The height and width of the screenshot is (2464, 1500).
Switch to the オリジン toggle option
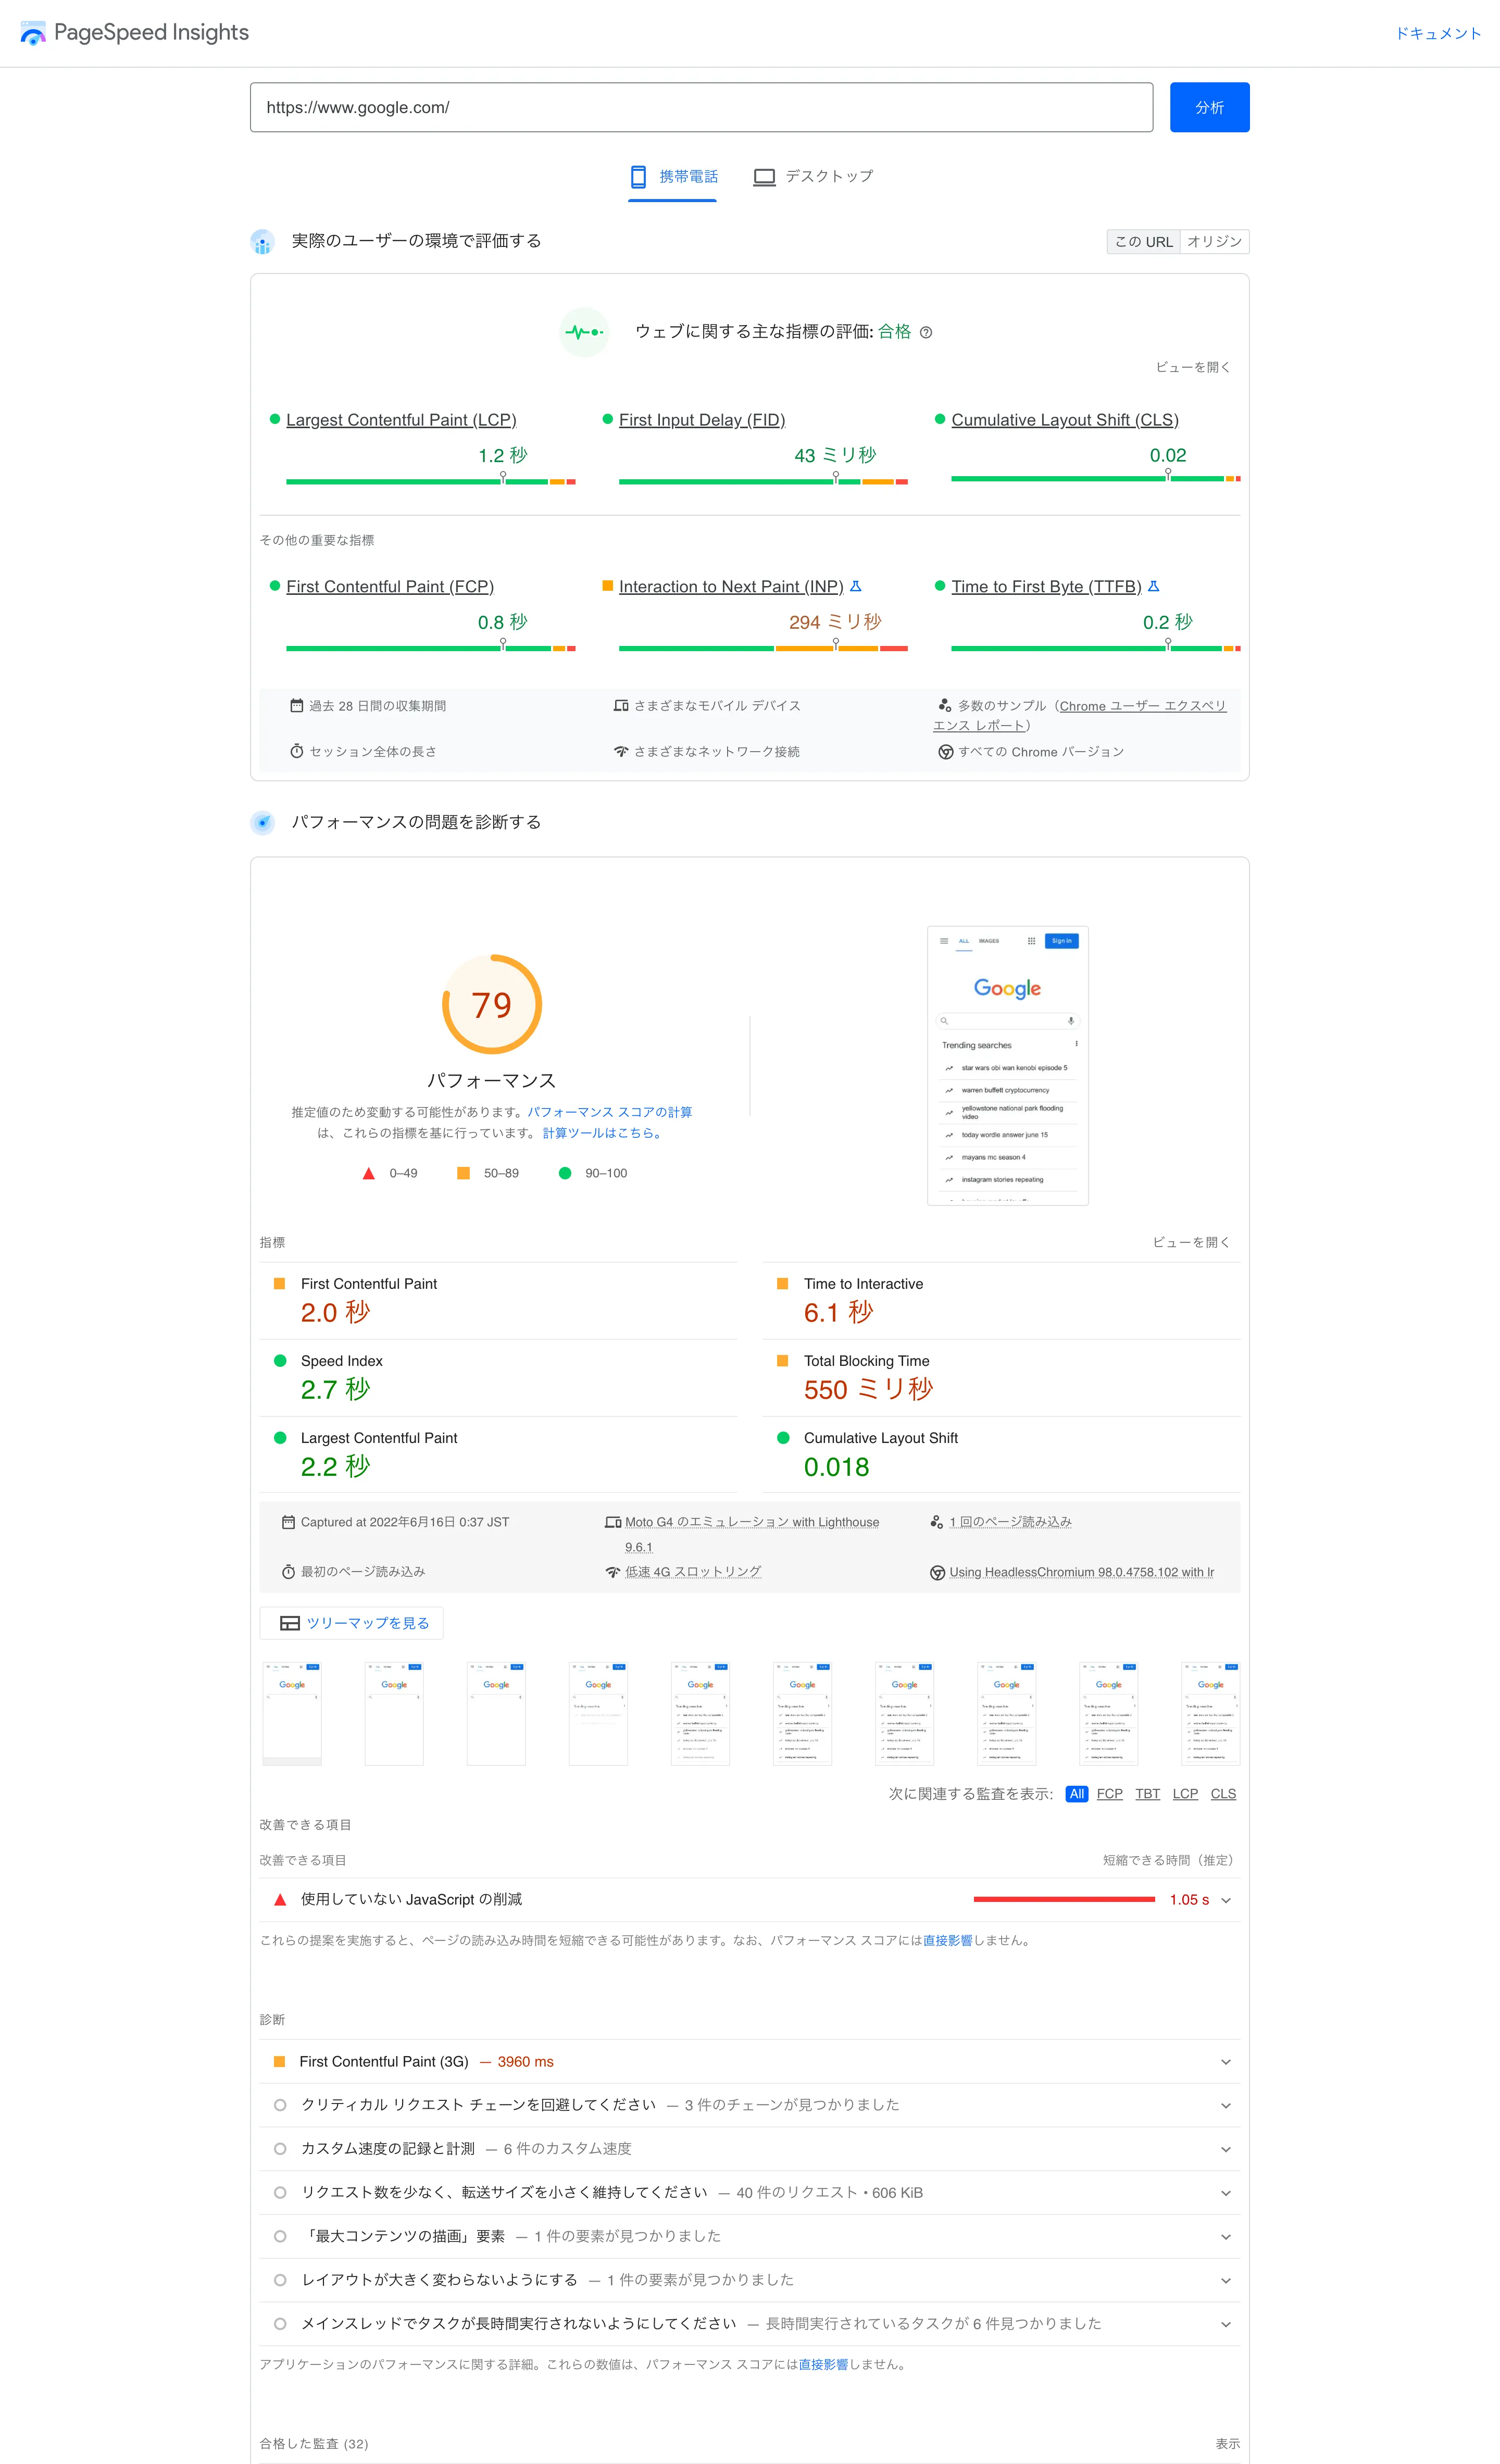point(1214,242)
